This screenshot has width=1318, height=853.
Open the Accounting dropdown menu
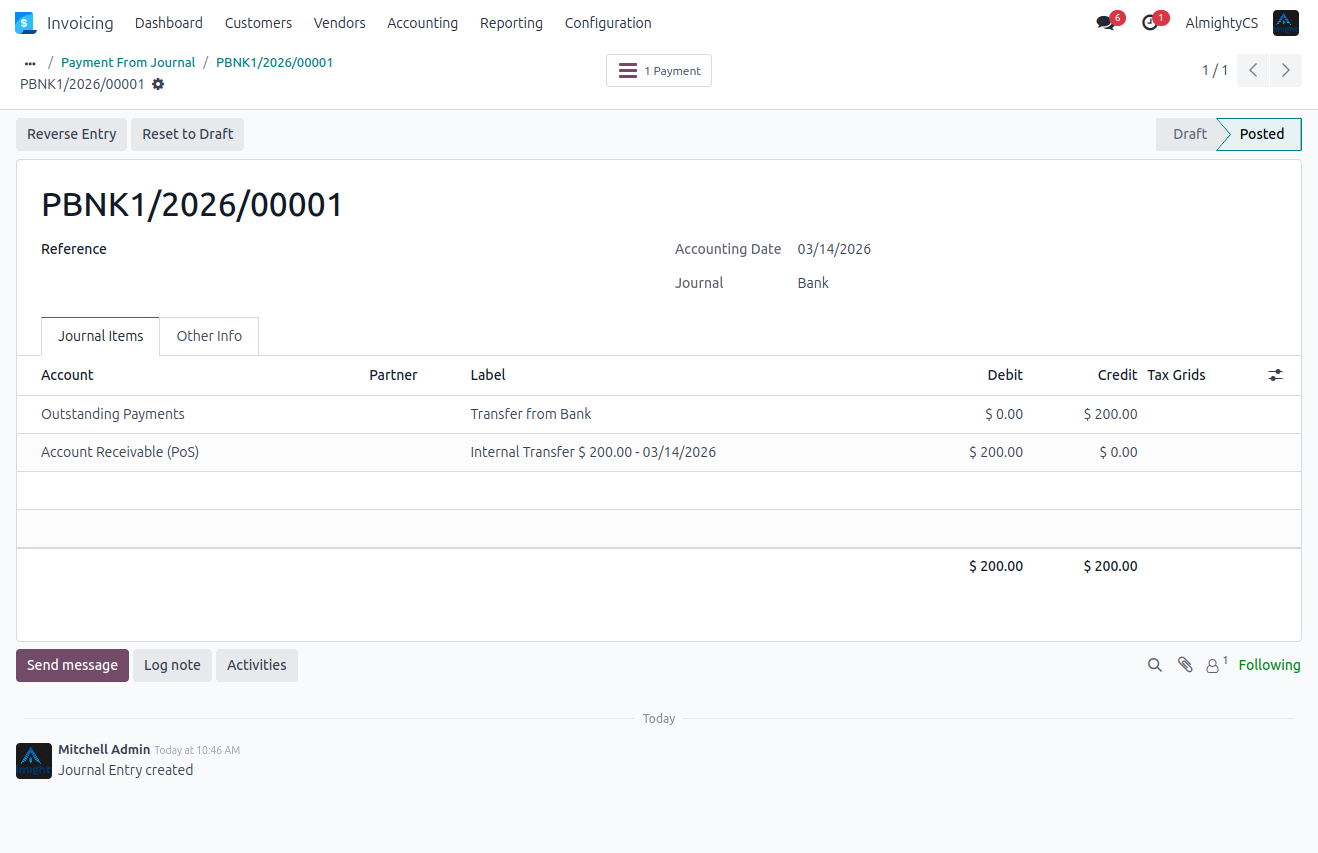coord(422,23)
